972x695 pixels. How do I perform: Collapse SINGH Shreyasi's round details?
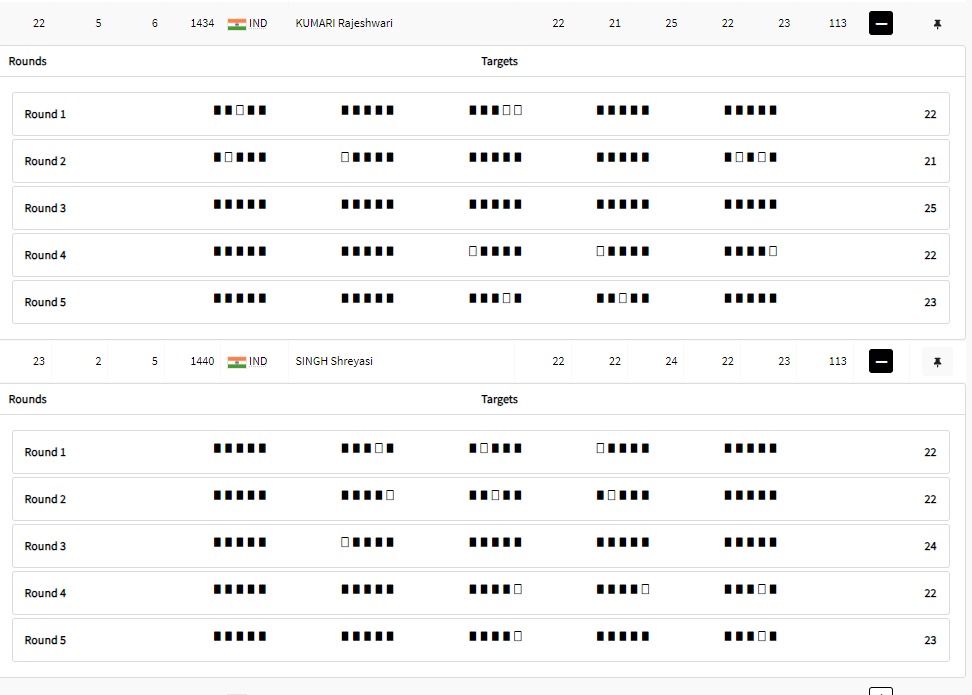coord(881,361)
